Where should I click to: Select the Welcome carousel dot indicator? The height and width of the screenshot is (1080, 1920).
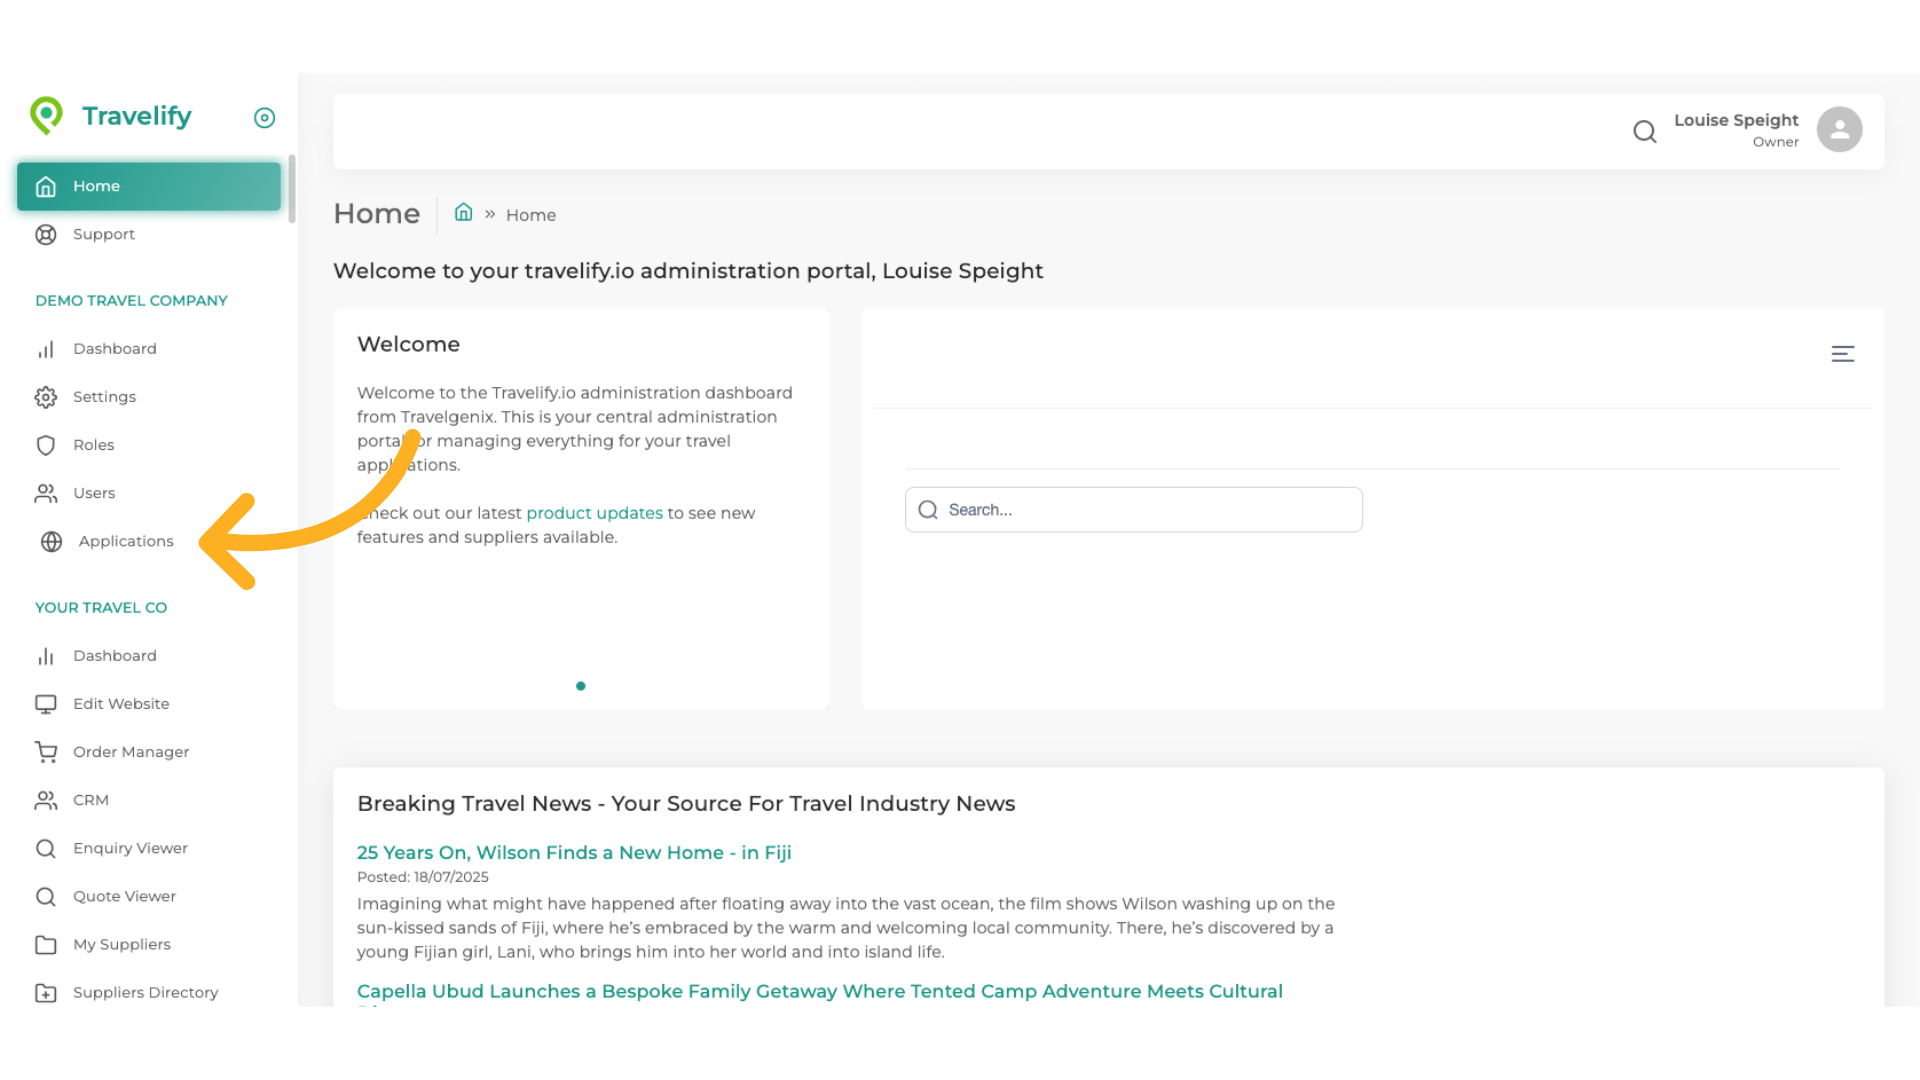[581, 686]
